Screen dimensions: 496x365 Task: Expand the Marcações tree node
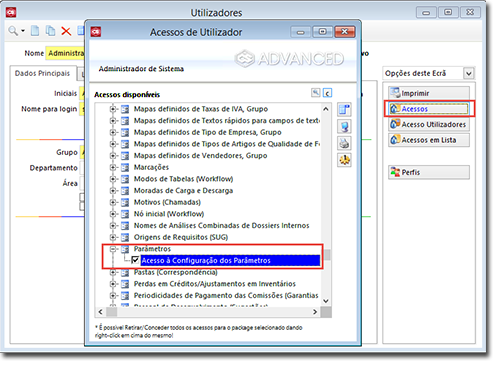click(x=113, y=167)
